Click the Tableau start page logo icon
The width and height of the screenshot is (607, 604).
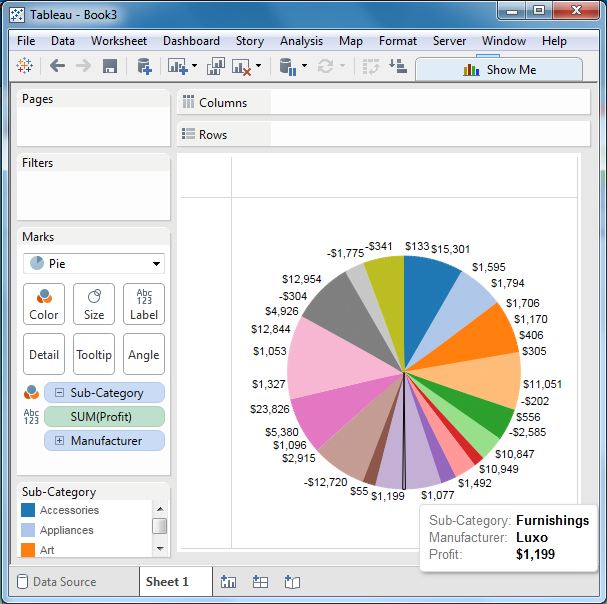(x=25, y=66)
